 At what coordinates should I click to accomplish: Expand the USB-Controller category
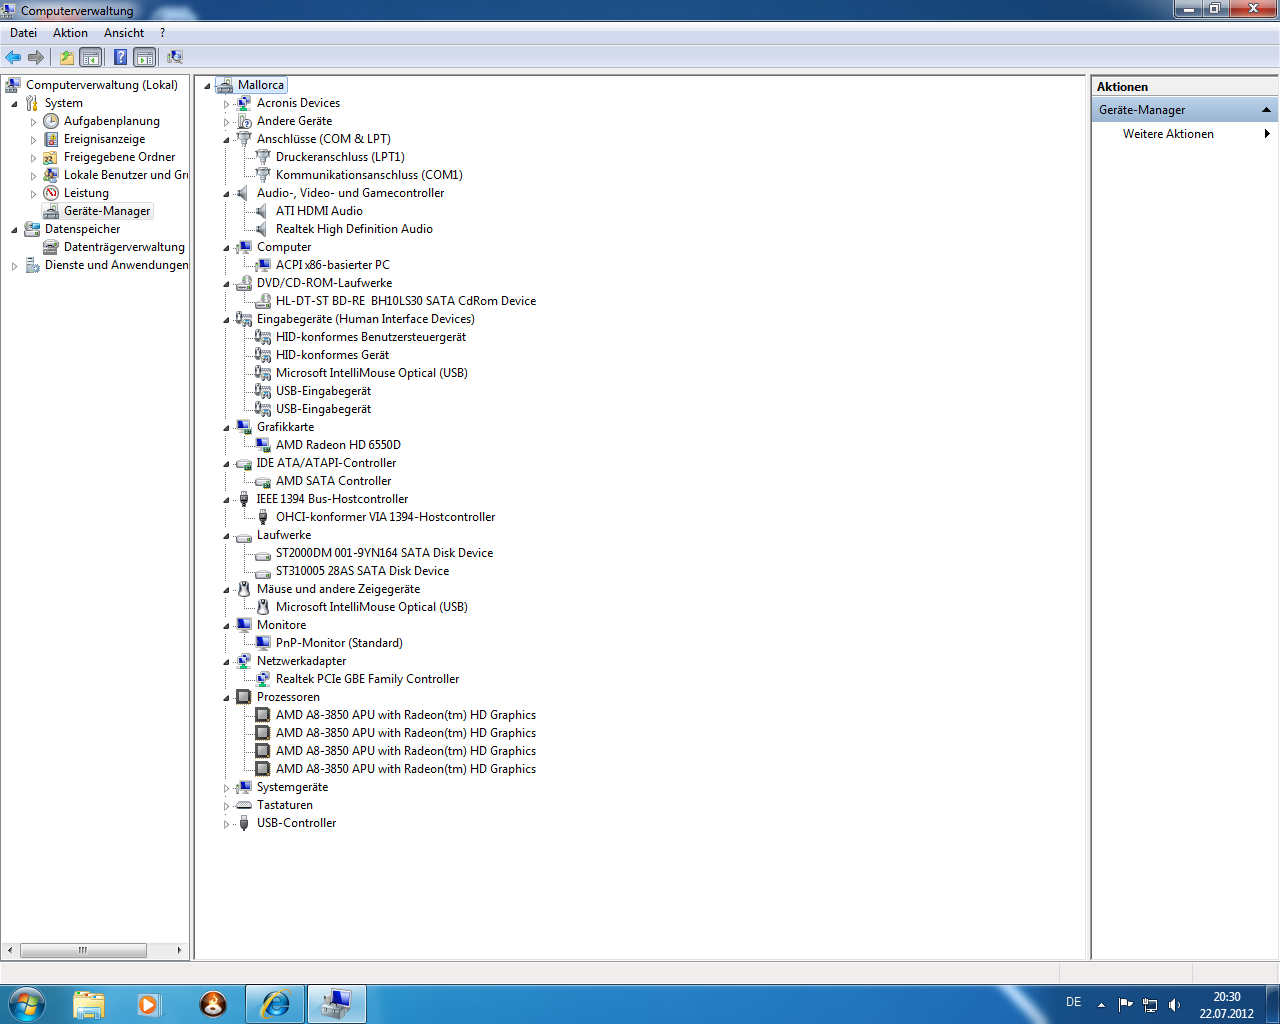click(x=227, y=824)
